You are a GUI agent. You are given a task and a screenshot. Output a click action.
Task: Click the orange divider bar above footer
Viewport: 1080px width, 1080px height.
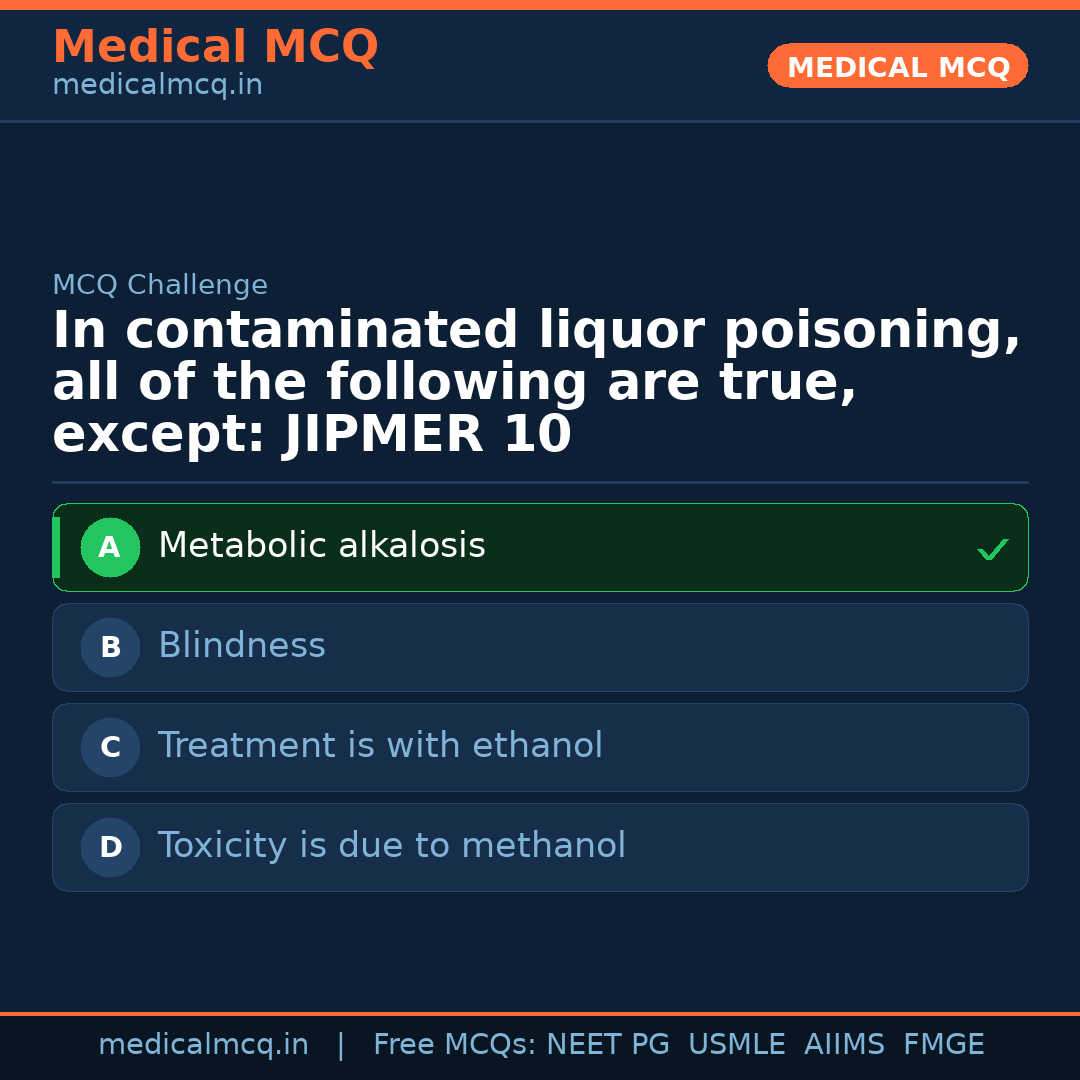click(540, 1012)
